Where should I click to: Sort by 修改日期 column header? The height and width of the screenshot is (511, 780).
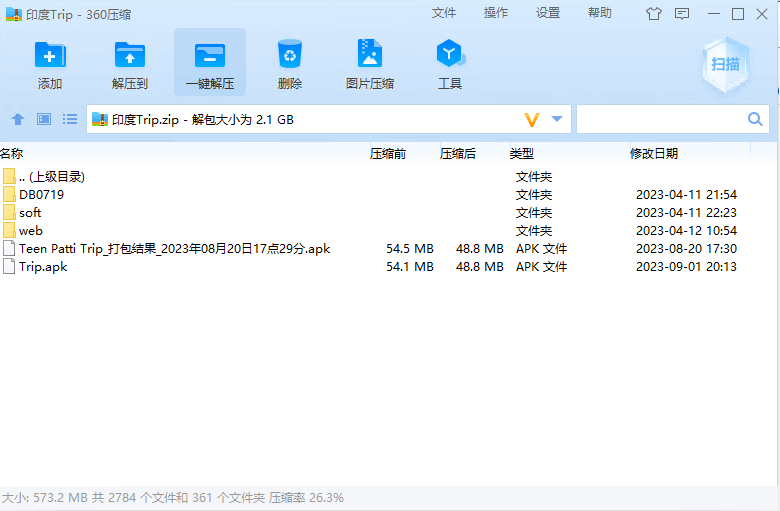tap(653, 154)
